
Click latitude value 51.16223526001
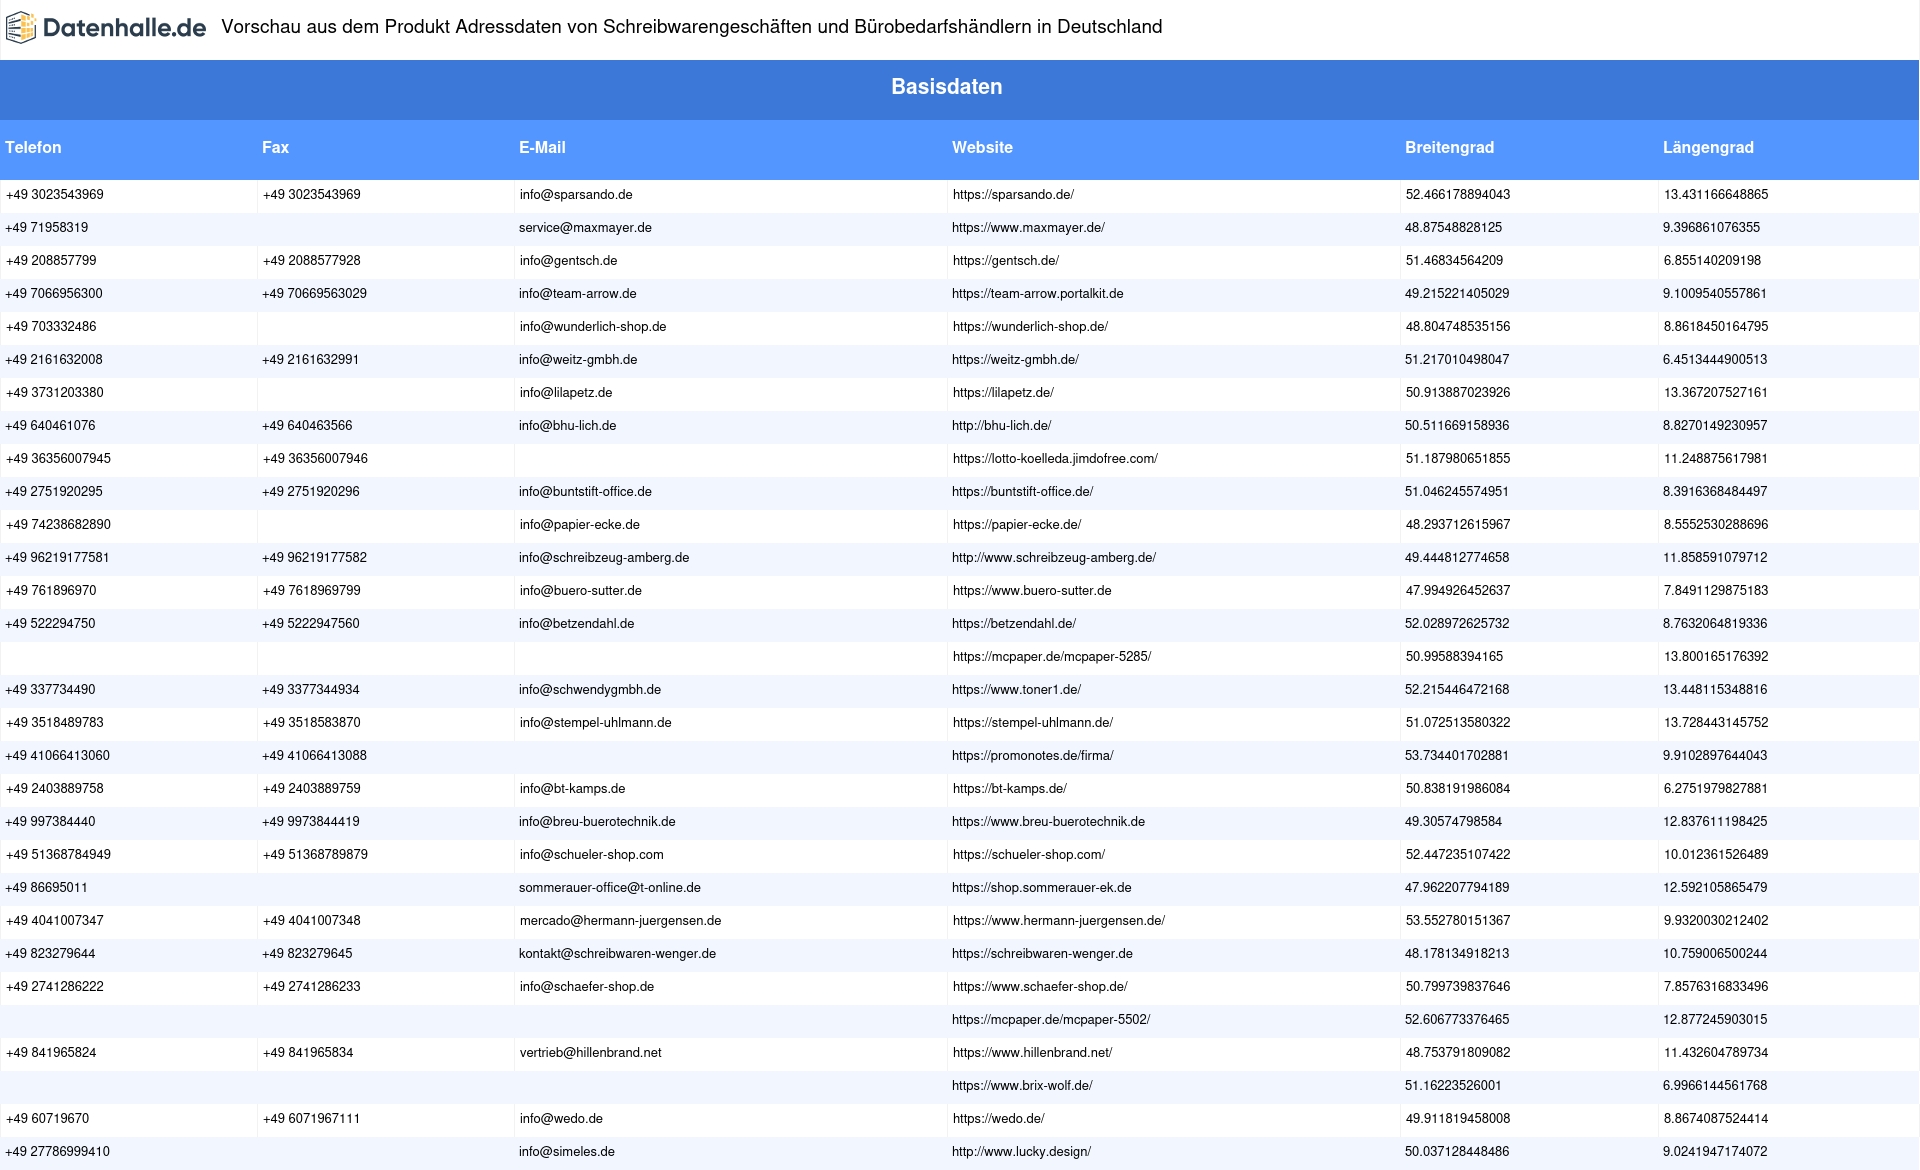pos(1453,1086)
